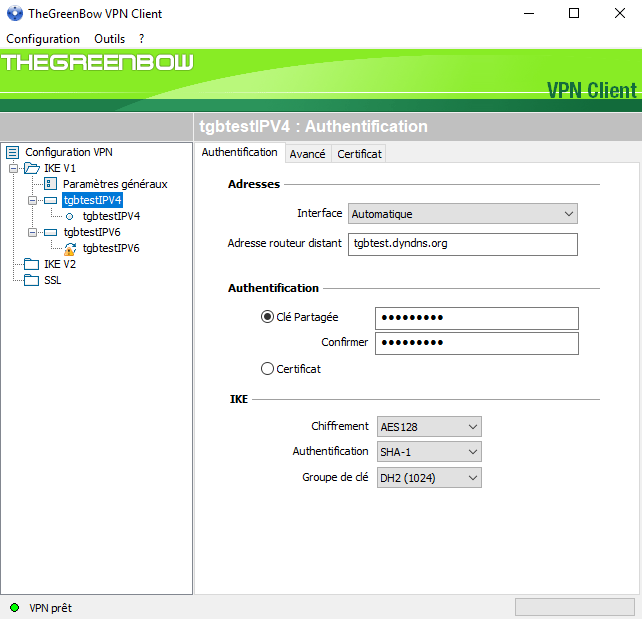Open the ? help menu
This screenshot has height=619, width=642.
(x=141, y=39)
